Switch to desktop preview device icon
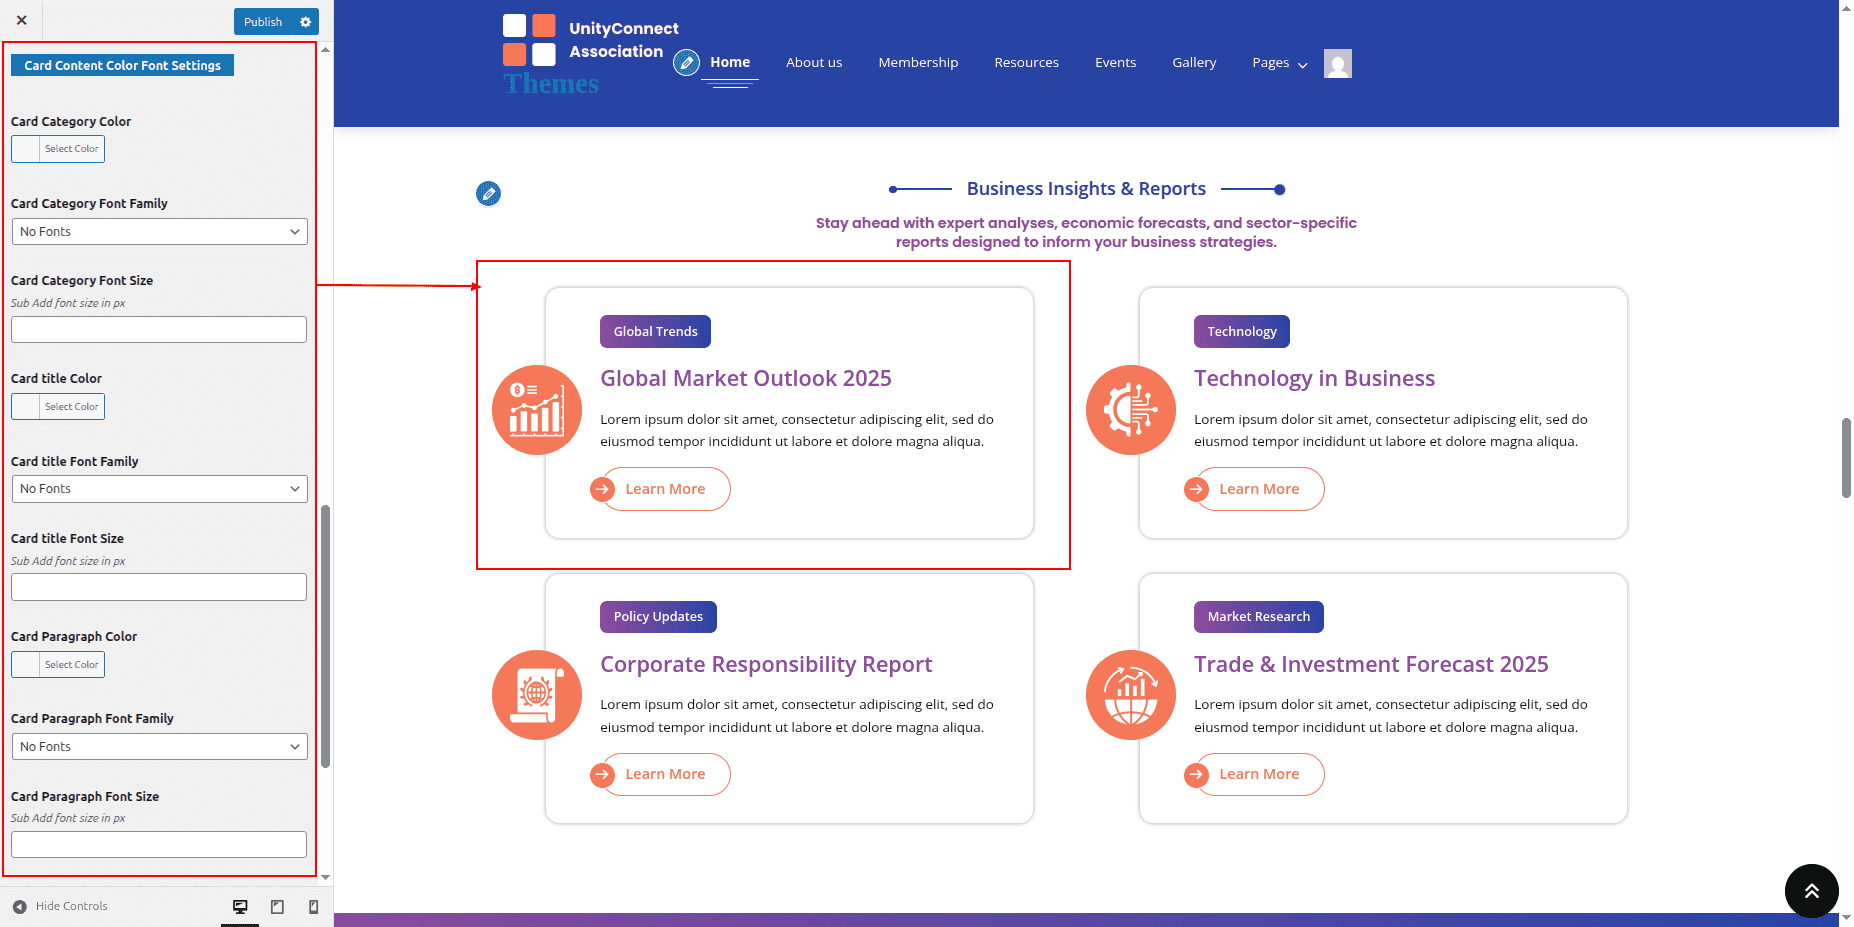Image resolution: width=1854 pixels, height=927 pixels. 240,906
